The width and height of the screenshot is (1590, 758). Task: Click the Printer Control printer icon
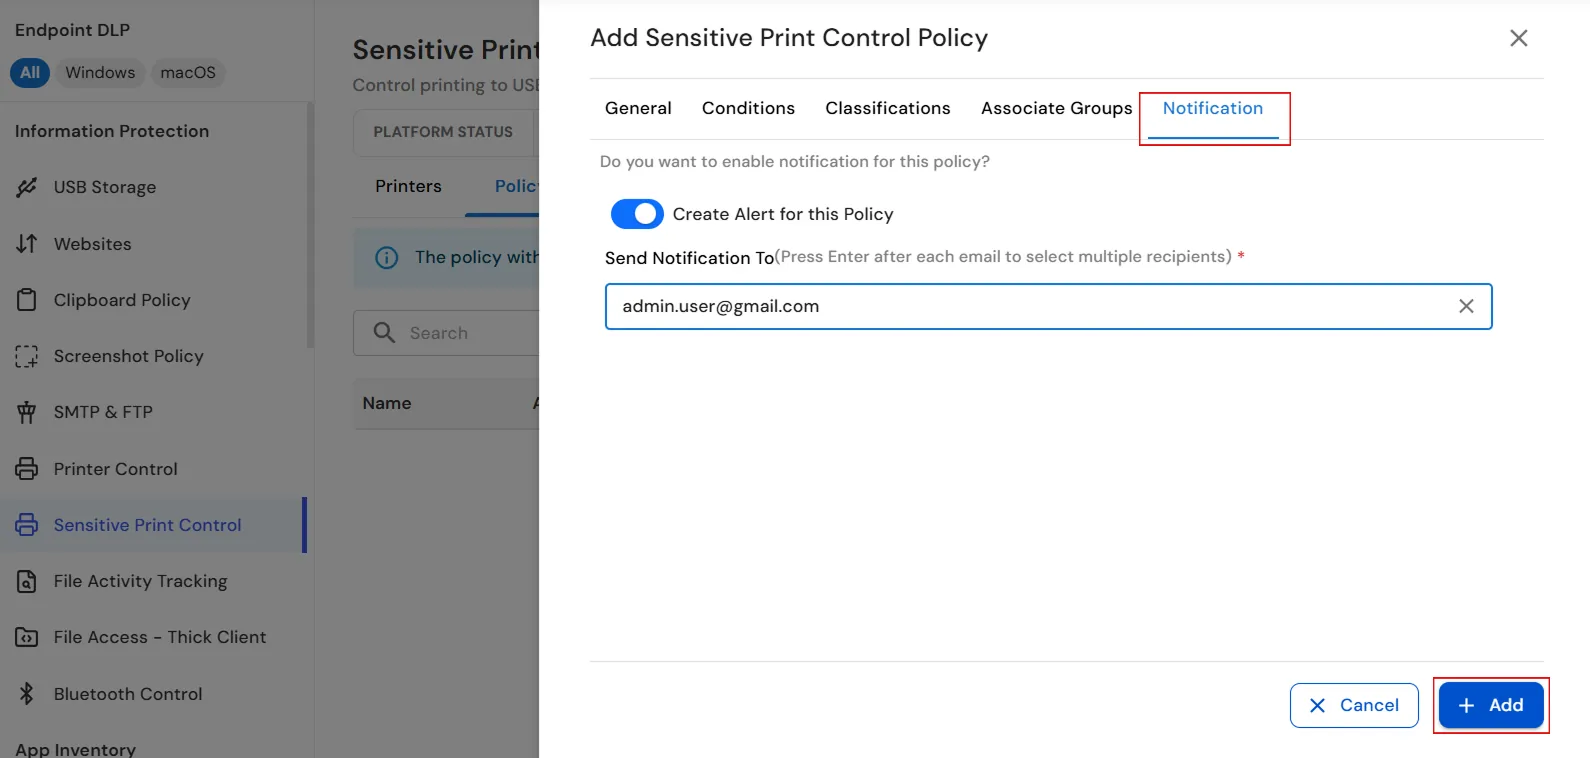click(x=27, y=468)
